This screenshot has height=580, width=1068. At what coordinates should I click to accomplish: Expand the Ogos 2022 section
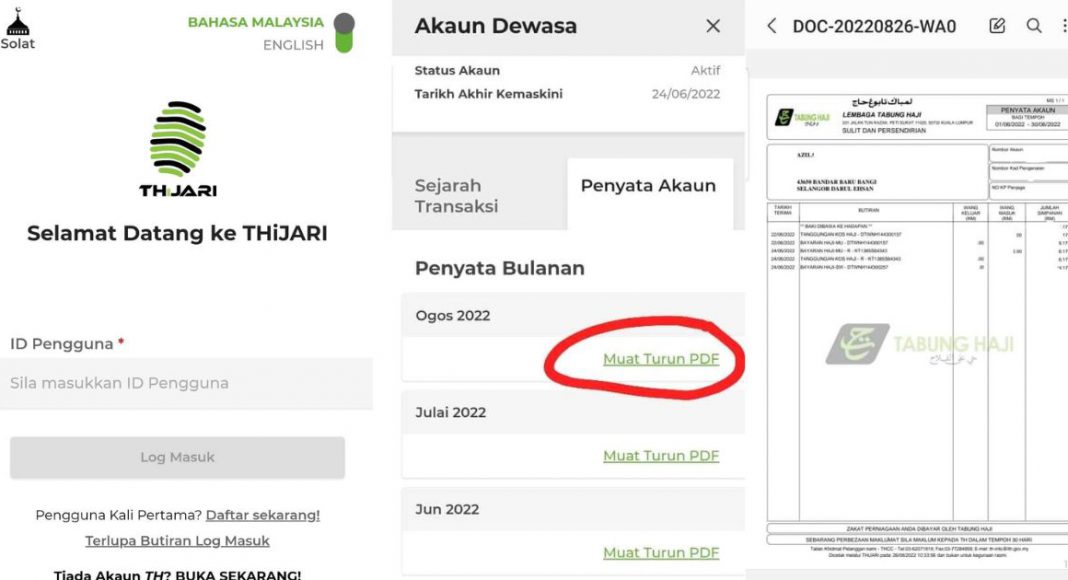(x=450, y=315)
